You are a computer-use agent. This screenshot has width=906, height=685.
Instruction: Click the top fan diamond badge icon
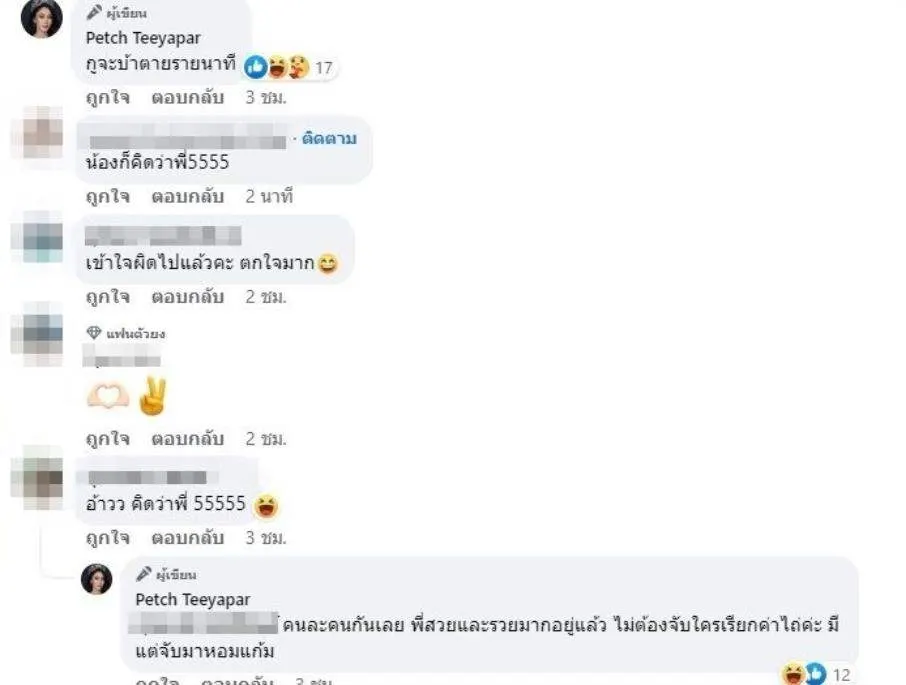click(94, 333)
